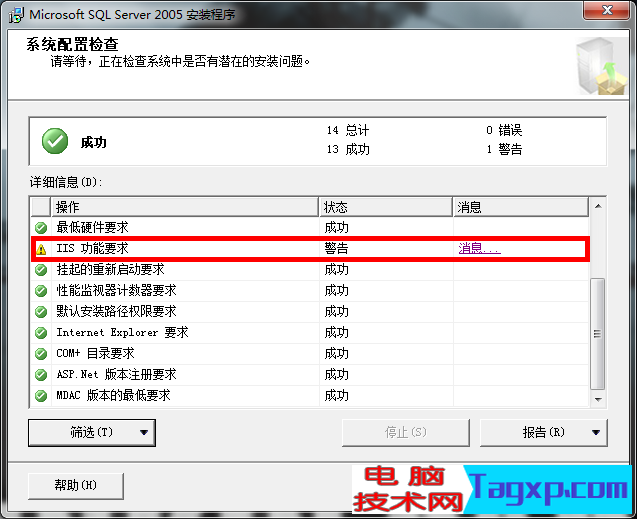Expand the 报告(R) dropdown arrow
Image resolution: width=637 pixels, height=519 pixels.
click(x=596, y=433)
